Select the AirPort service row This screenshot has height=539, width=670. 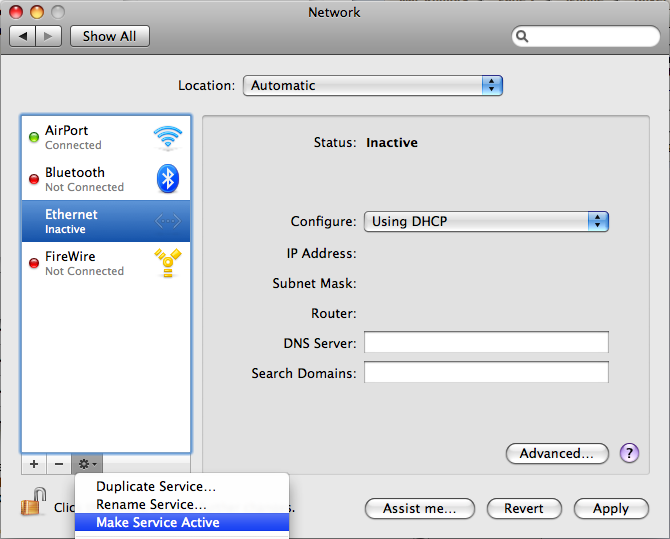[x=106, y=137]
